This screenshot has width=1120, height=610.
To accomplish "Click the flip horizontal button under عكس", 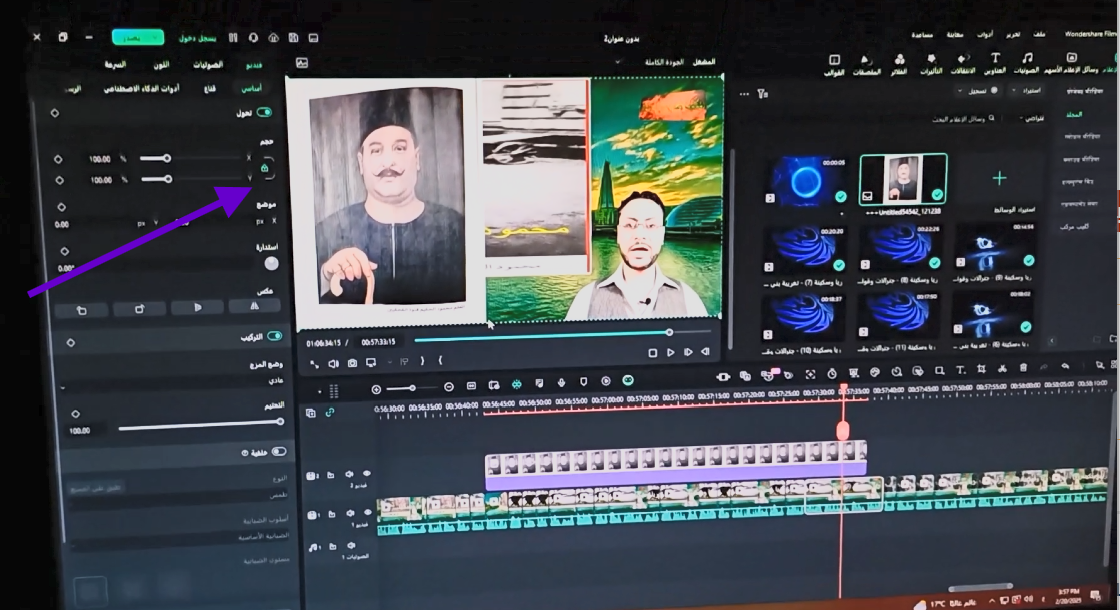I will (254, 306).
